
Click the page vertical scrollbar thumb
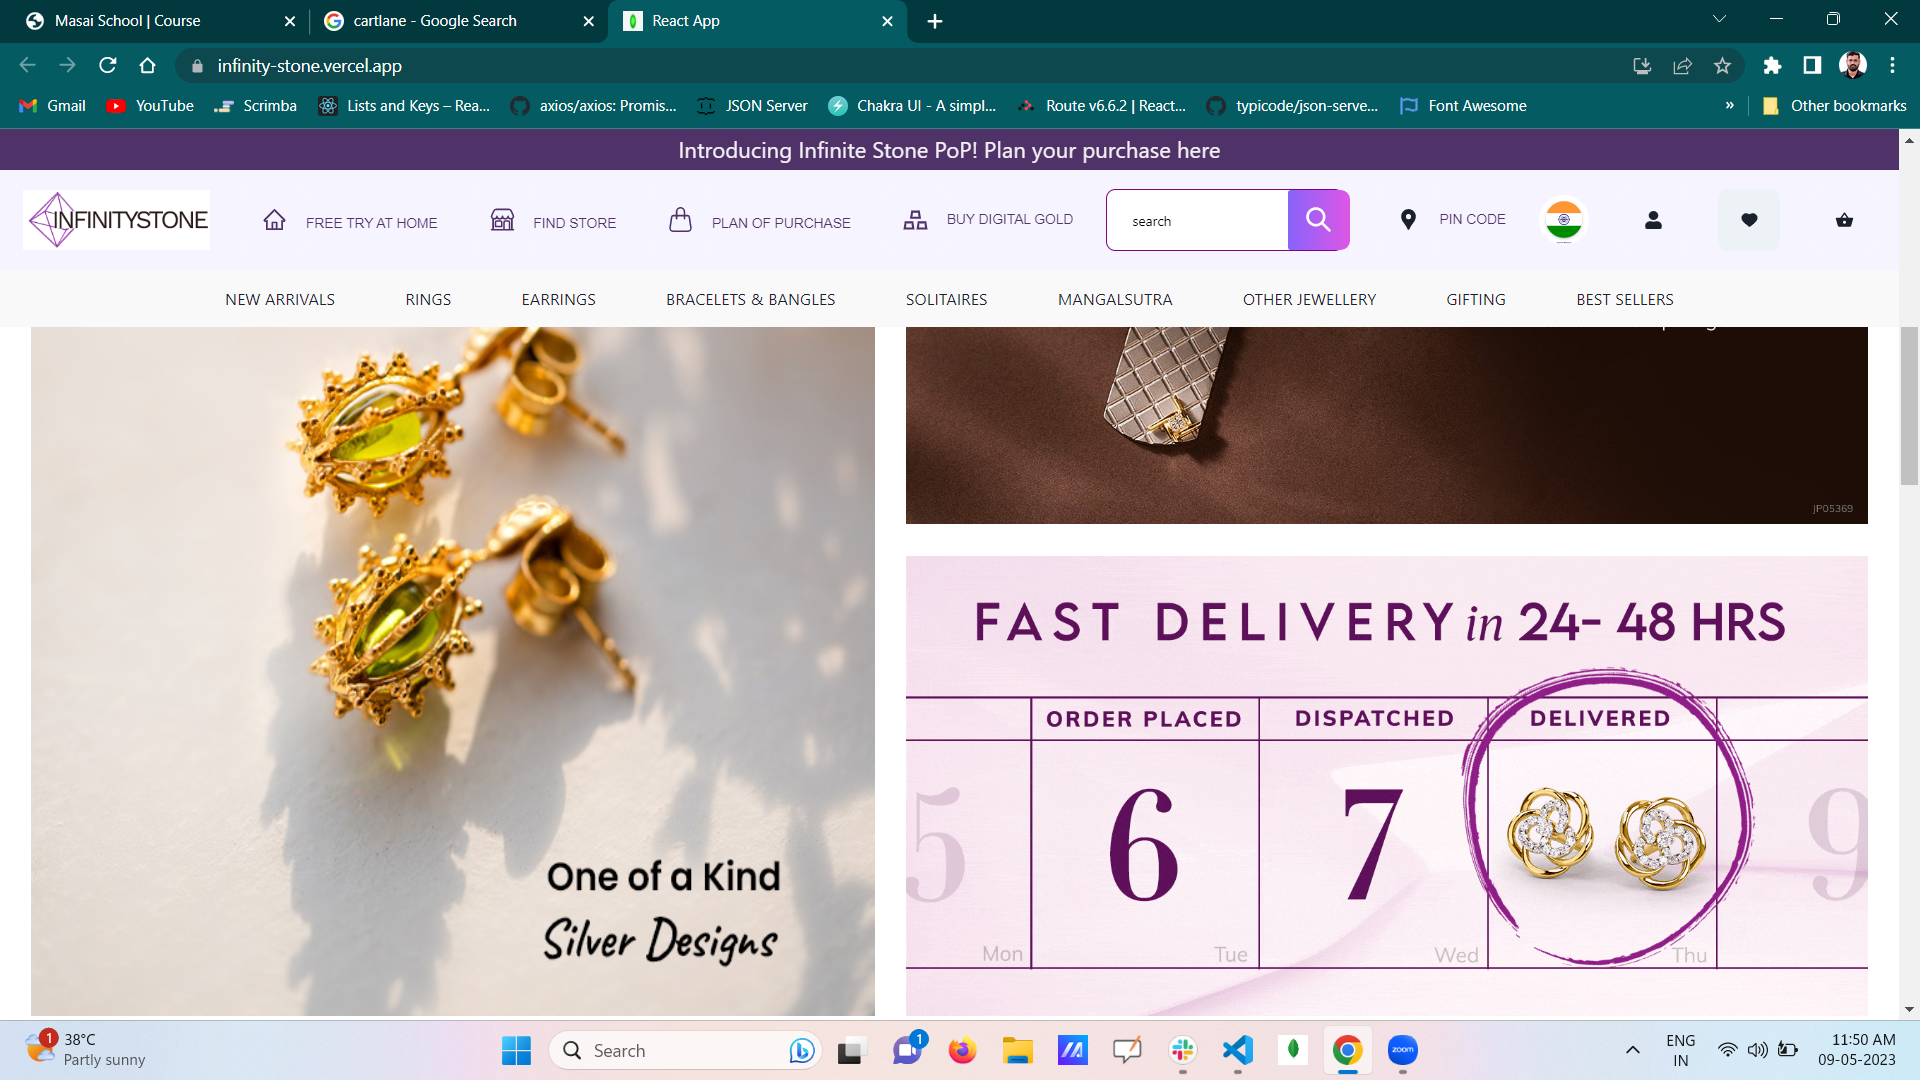(x=1909, y=405)
